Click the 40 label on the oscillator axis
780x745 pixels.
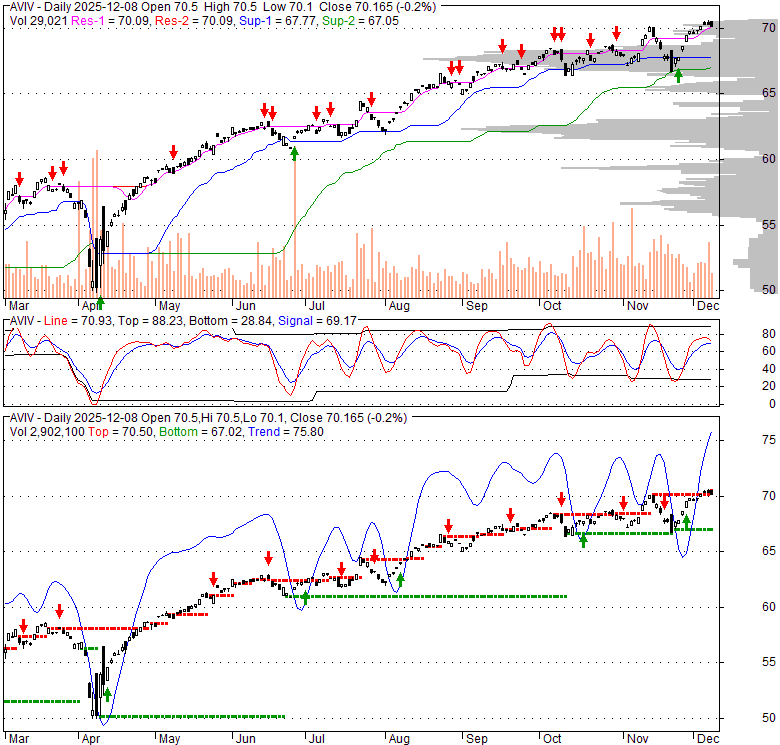click(769, 369)
